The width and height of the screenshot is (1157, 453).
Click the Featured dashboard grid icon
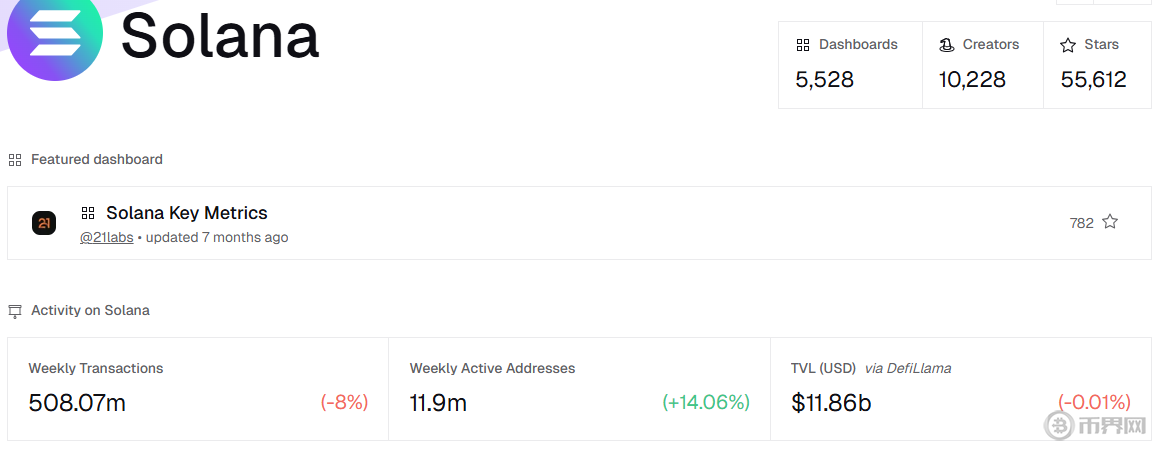(x=15, y=160)
